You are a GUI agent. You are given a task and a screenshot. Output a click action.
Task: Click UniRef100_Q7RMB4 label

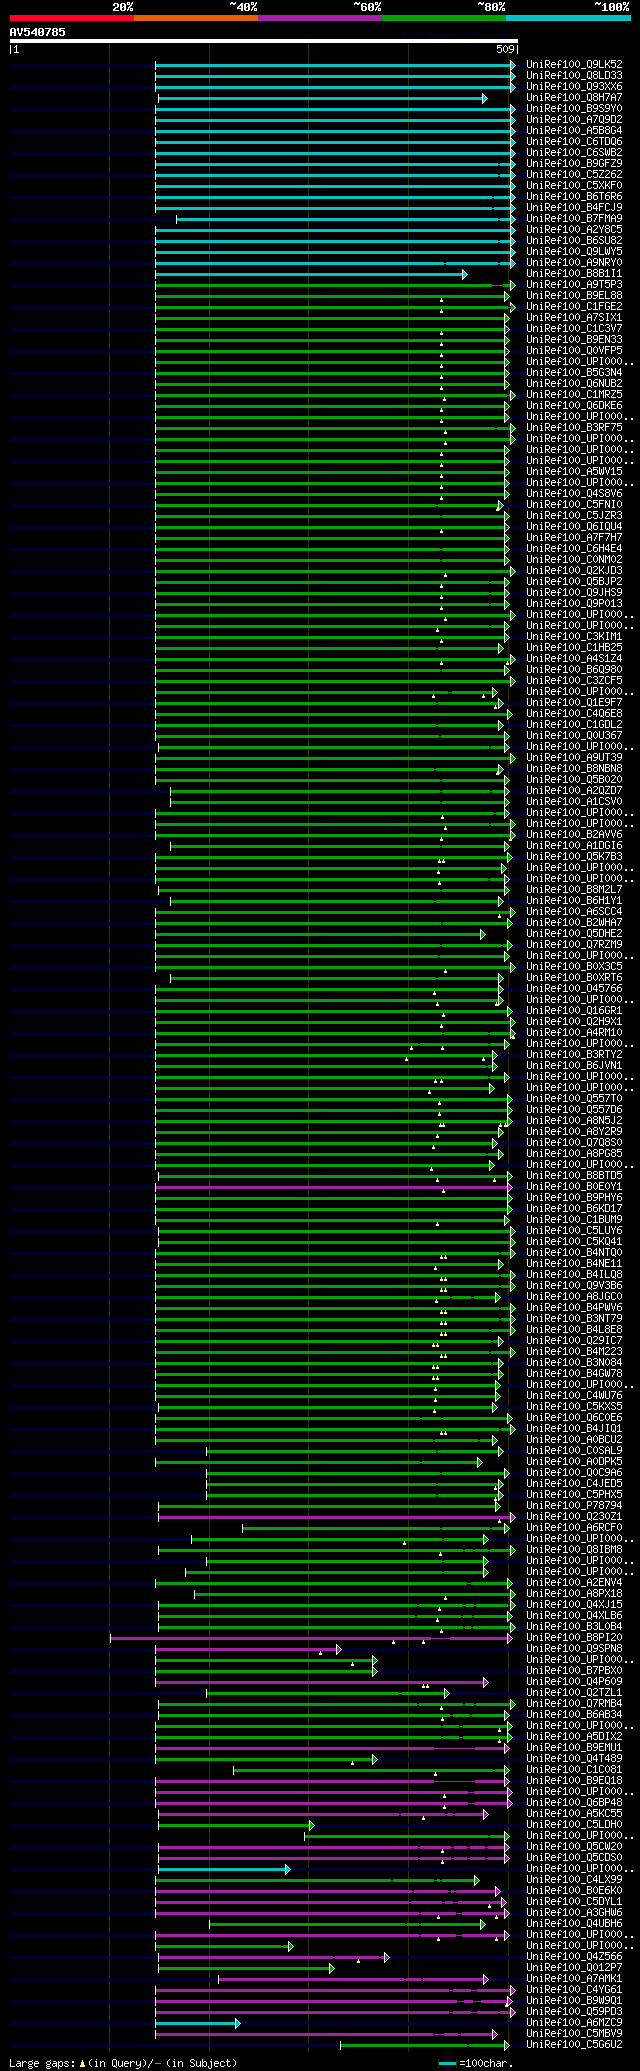(574, 1703)
